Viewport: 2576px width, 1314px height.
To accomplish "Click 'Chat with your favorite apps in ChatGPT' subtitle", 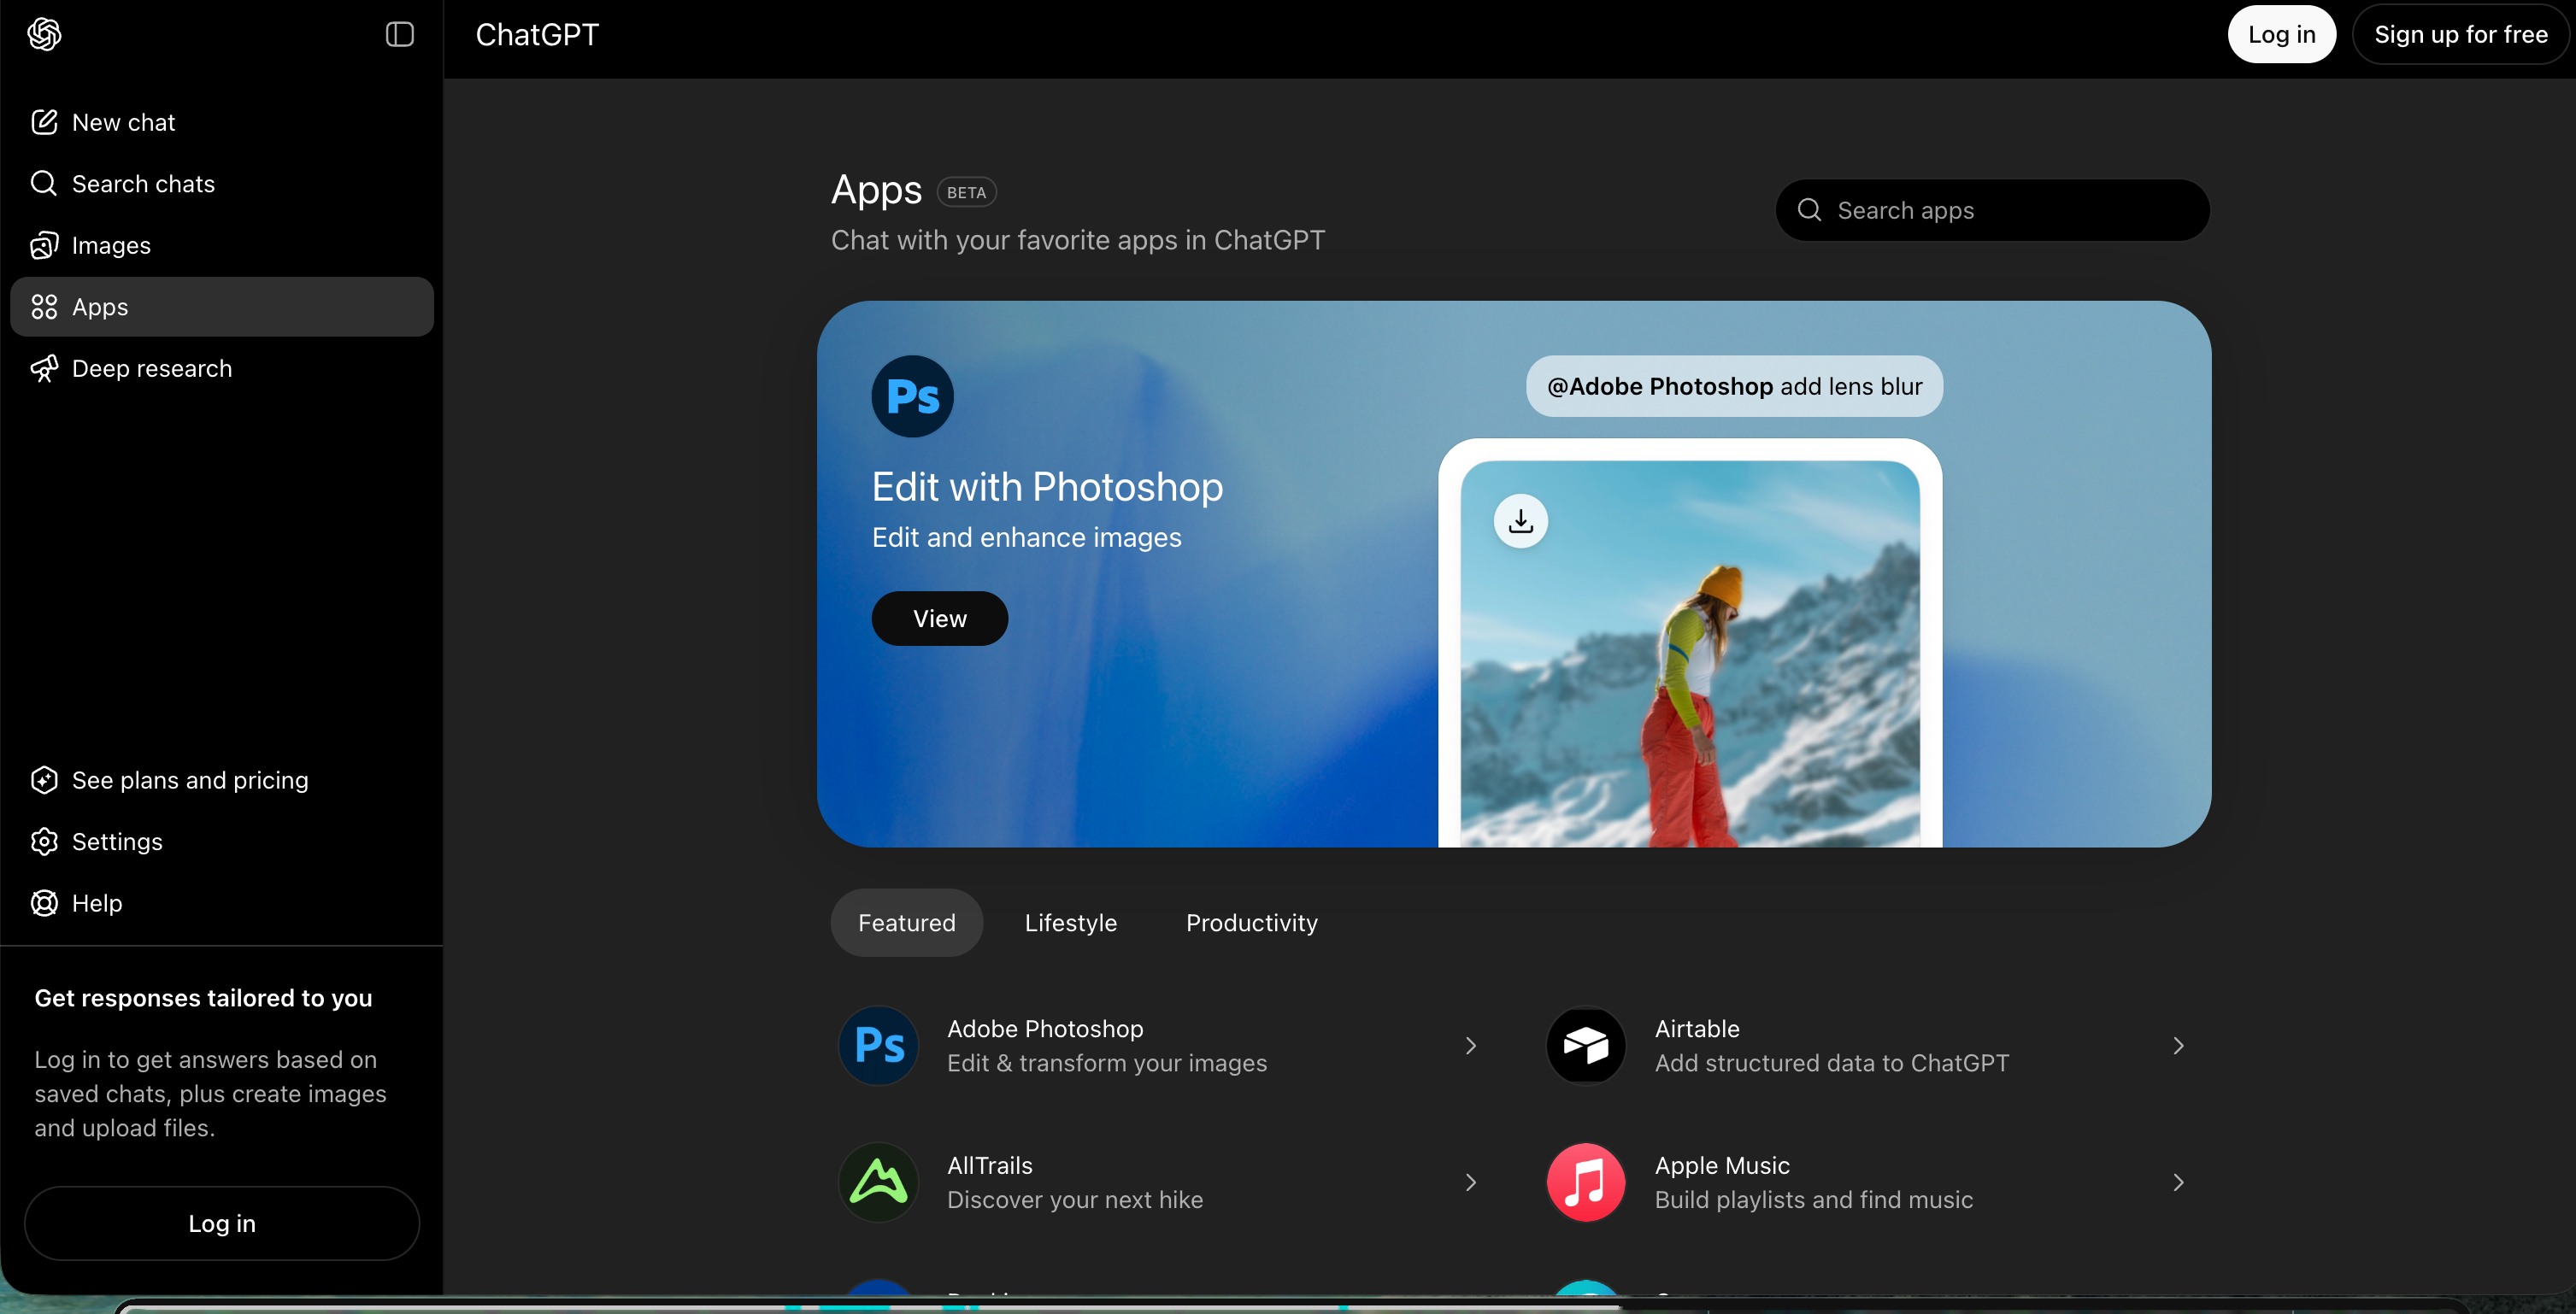I will click(1078, 240).
